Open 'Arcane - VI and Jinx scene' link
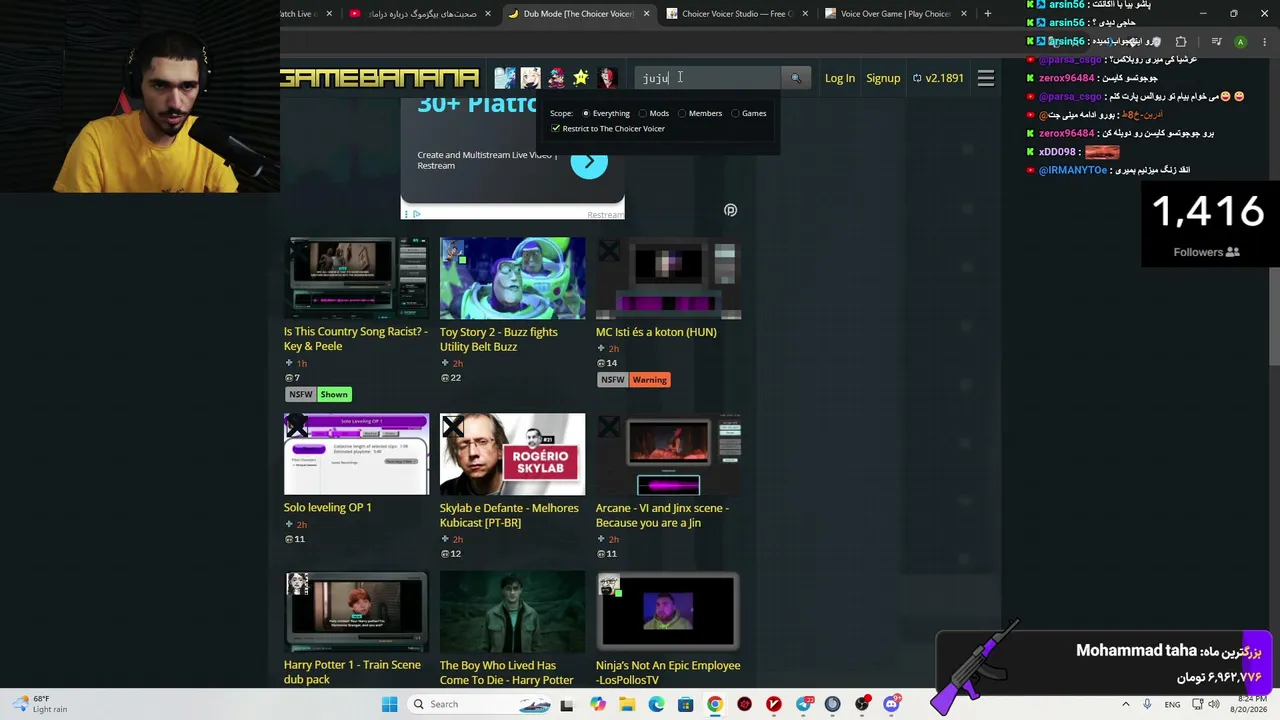 (x=662, y=515)
